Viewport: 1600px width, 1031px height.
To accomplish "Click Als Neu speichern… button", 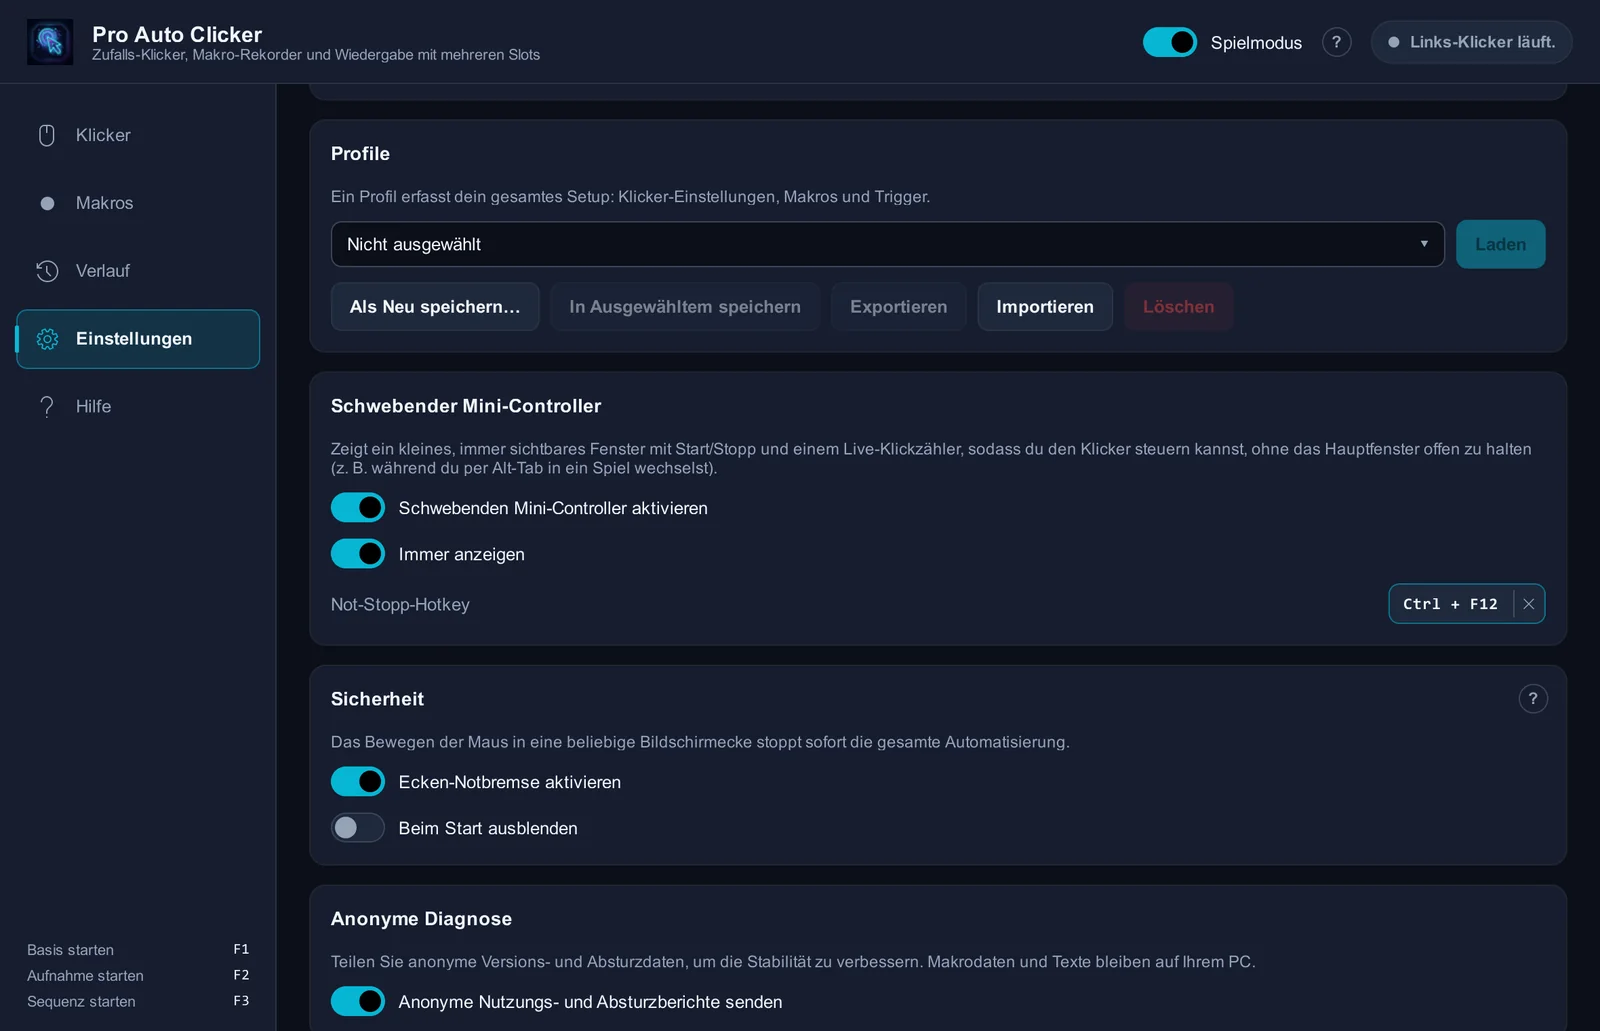I will [435, 307].
